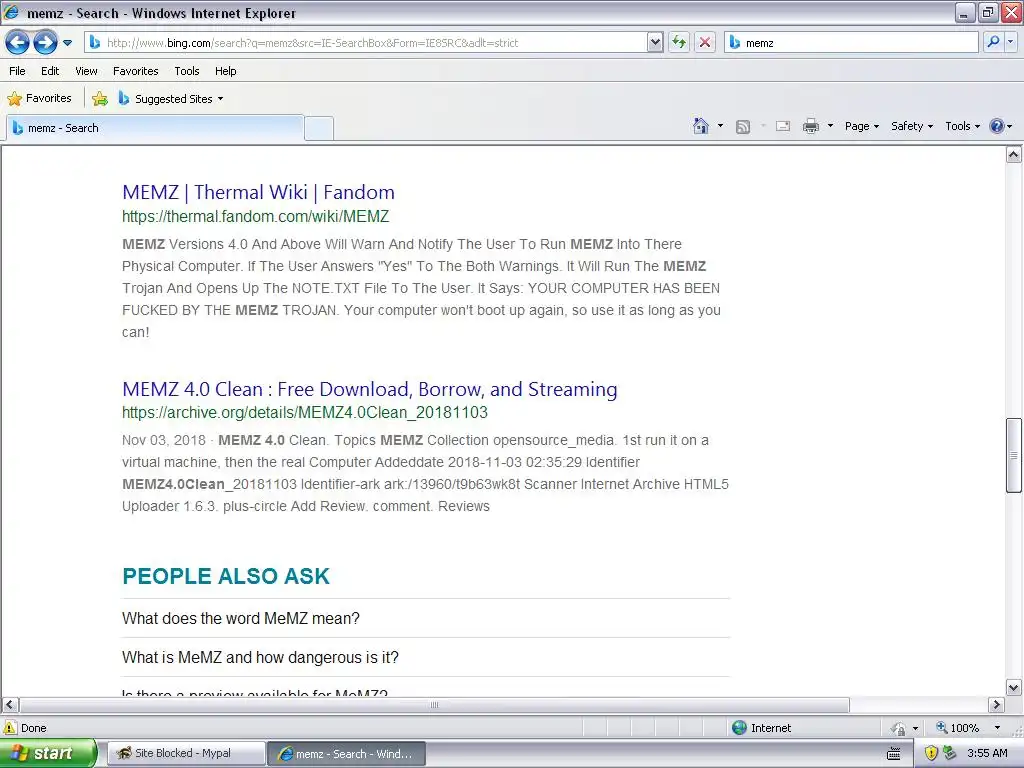Switch to Site Blocked - Mypal taskbar window

point(185,753)
